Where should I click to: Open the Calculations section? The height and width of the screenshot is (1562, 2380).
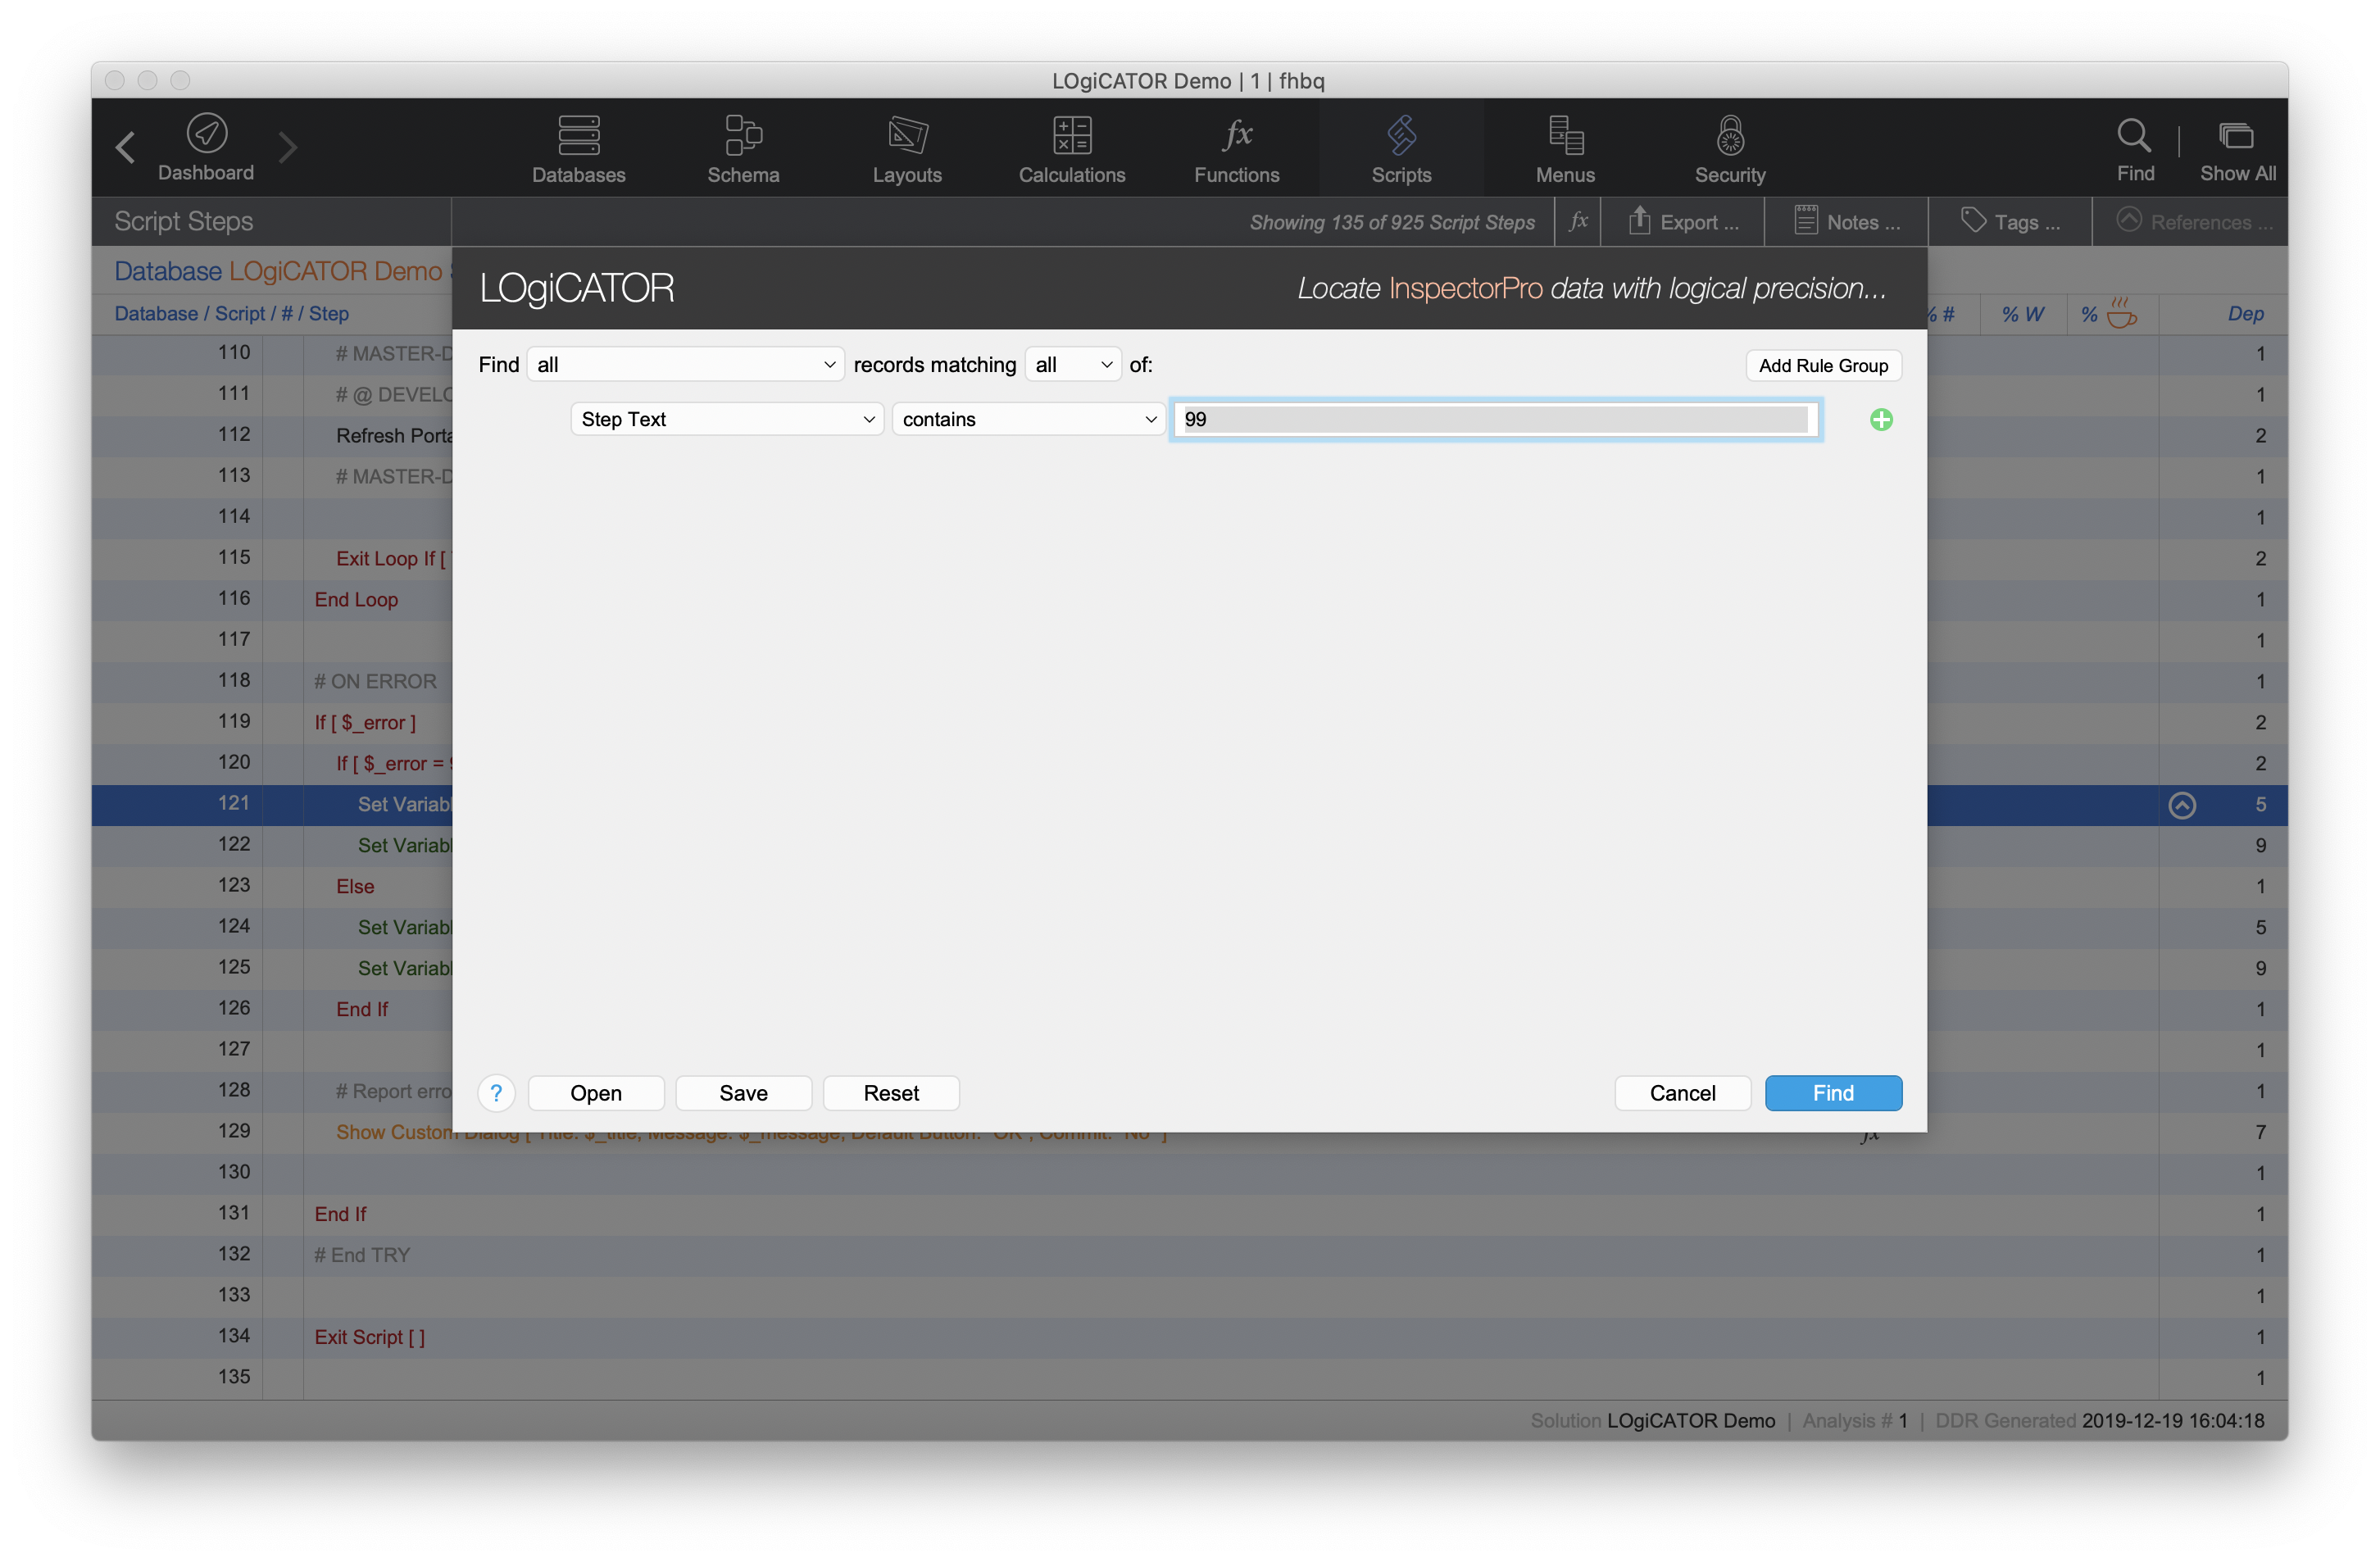[1071, 148]
